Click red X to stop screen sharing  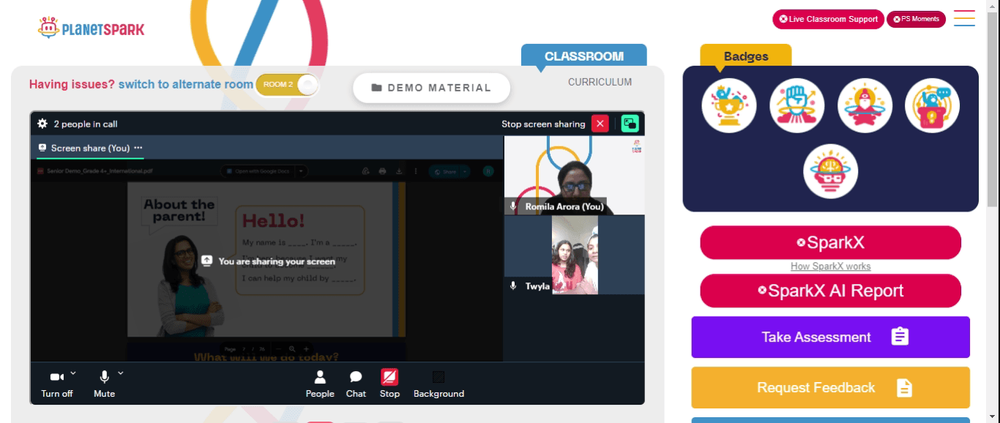click(600, 124)
